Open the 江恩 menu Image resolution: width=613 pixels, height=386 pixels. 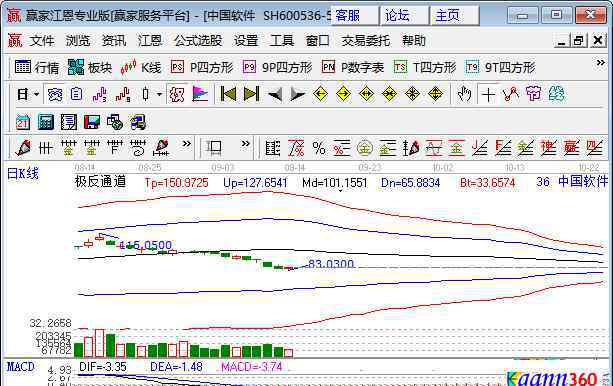[x=150, y=41]
